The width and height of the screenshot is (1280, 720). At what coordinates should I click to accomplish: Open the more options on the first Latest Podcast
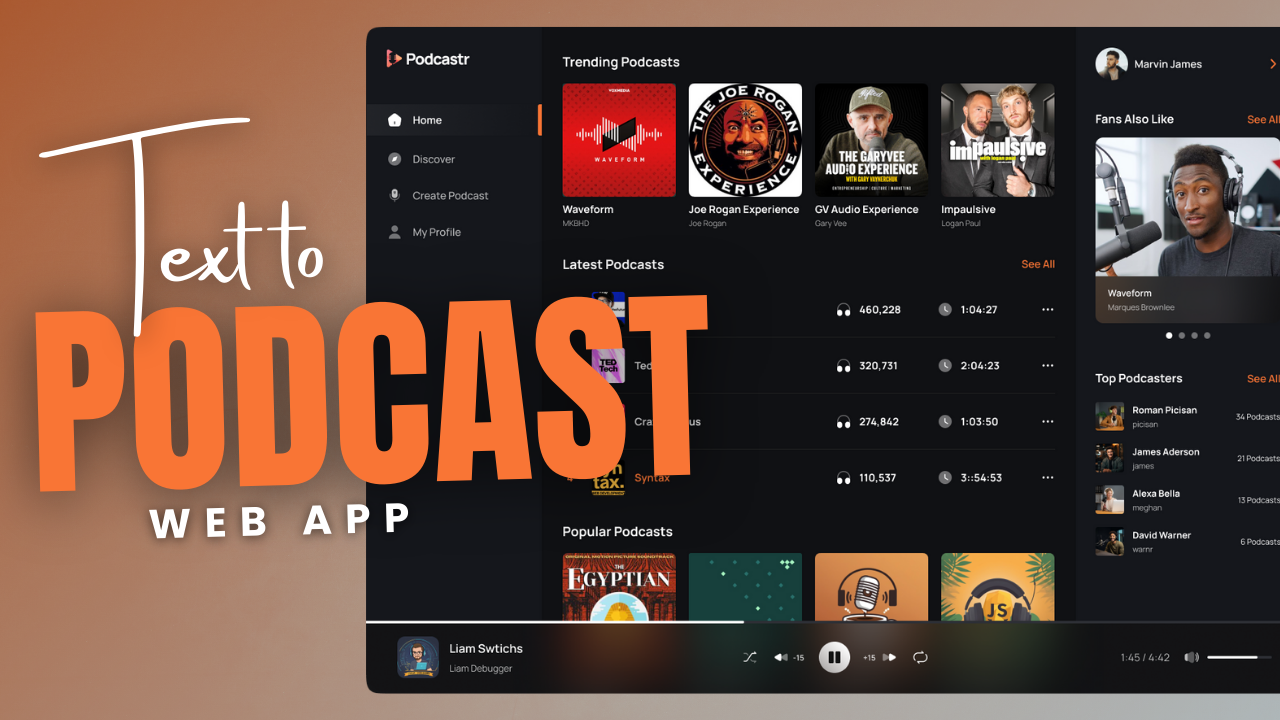coord(1047,309)
